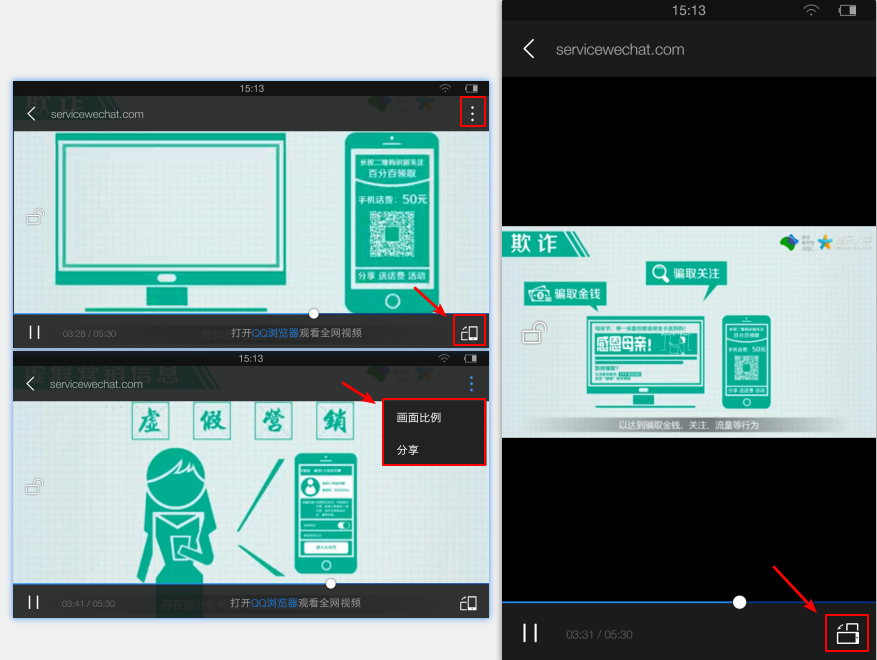Toggle the screen lock in portrait player
The width and height of the screenshot is (877, 660).
click(x=534, y=333)
